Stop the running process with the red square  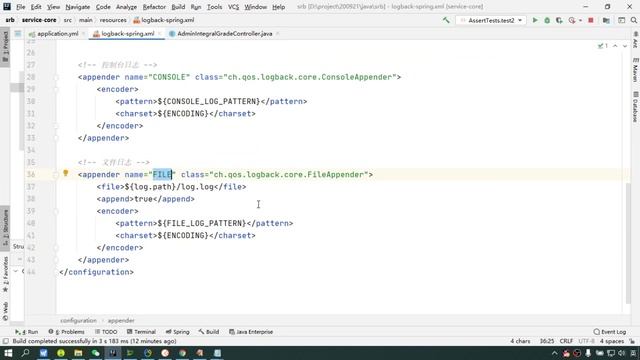(x=591, y=20)
